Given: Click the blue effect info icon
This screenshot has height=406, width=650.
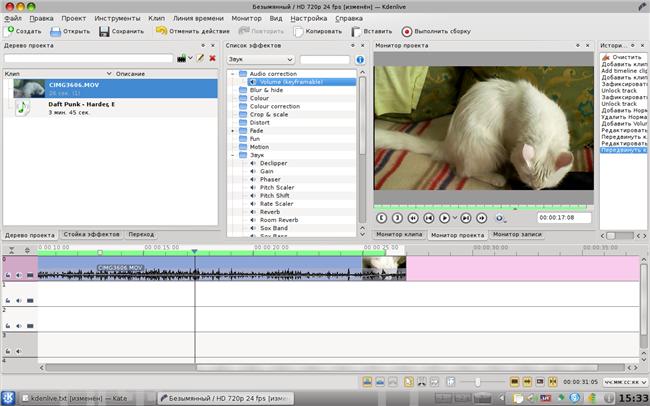Looking at the screenshot, I should point(360,60).
